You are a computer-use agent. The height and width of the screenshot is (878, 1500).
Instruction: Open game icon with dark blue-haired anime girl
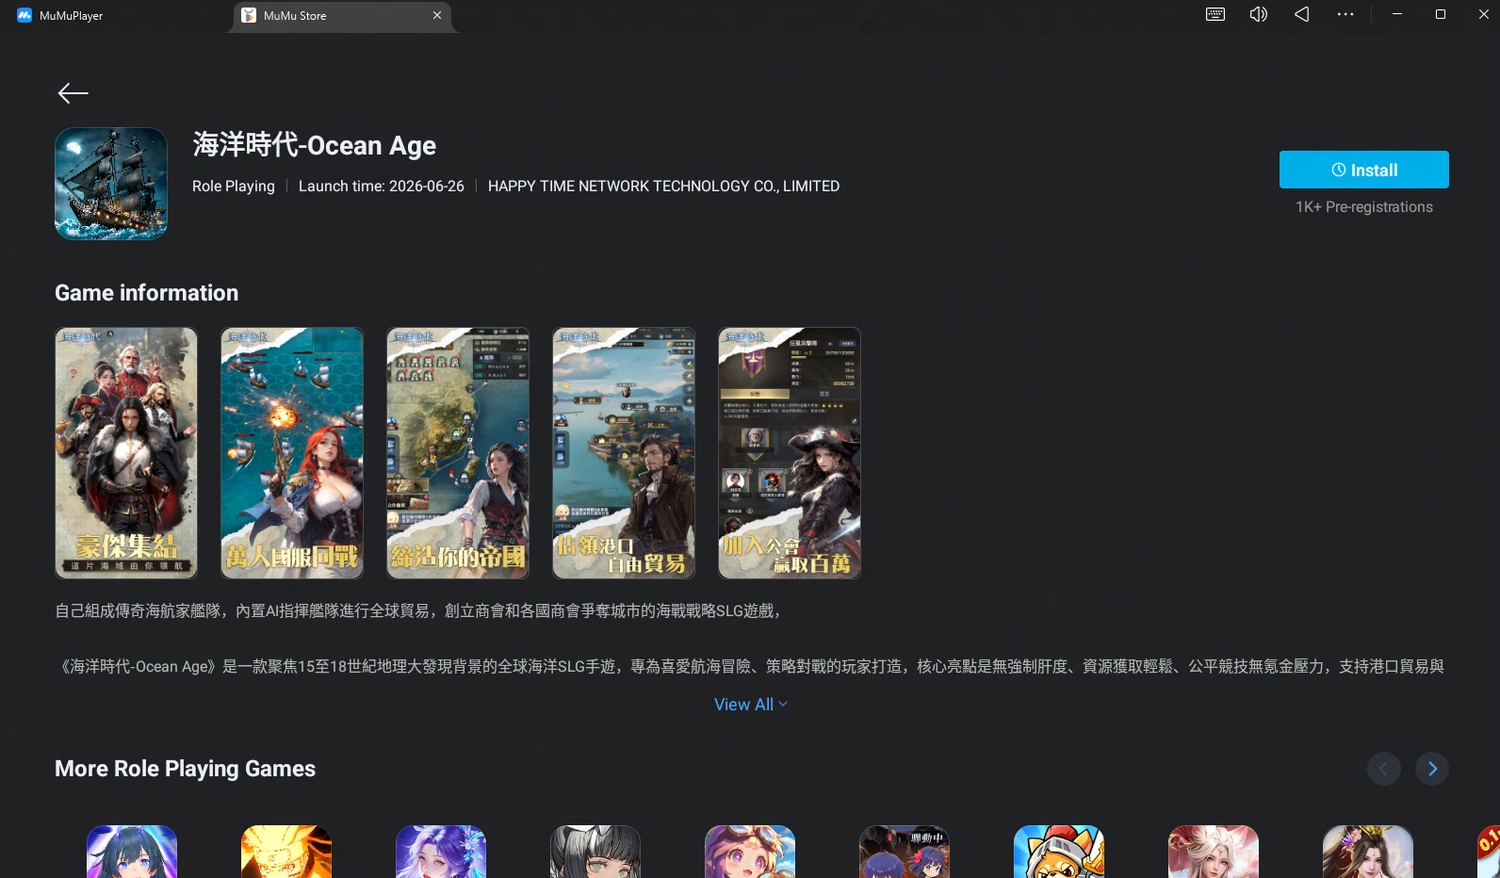pos(132,852)
